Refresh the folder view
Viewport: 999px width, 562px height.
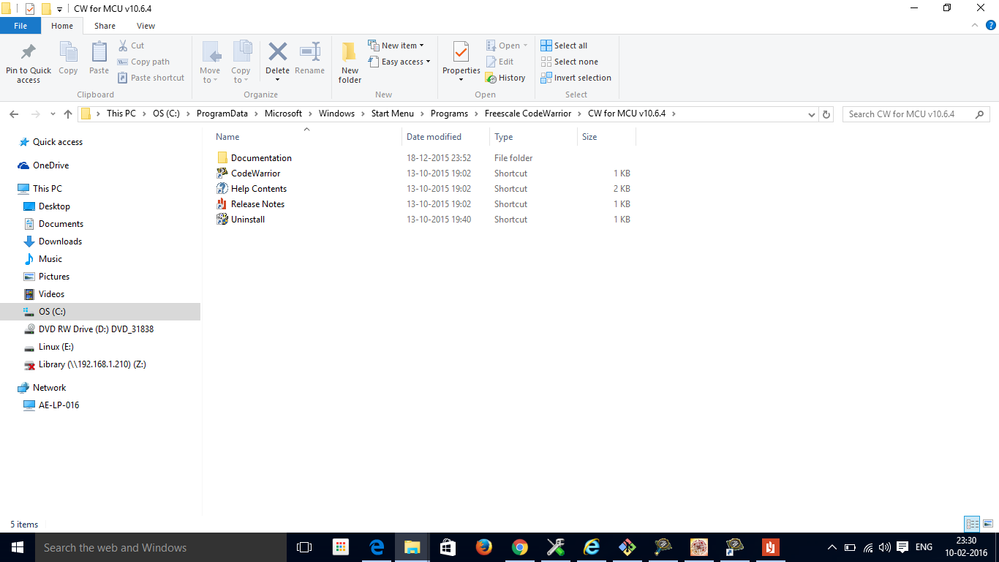pos(826,114)
